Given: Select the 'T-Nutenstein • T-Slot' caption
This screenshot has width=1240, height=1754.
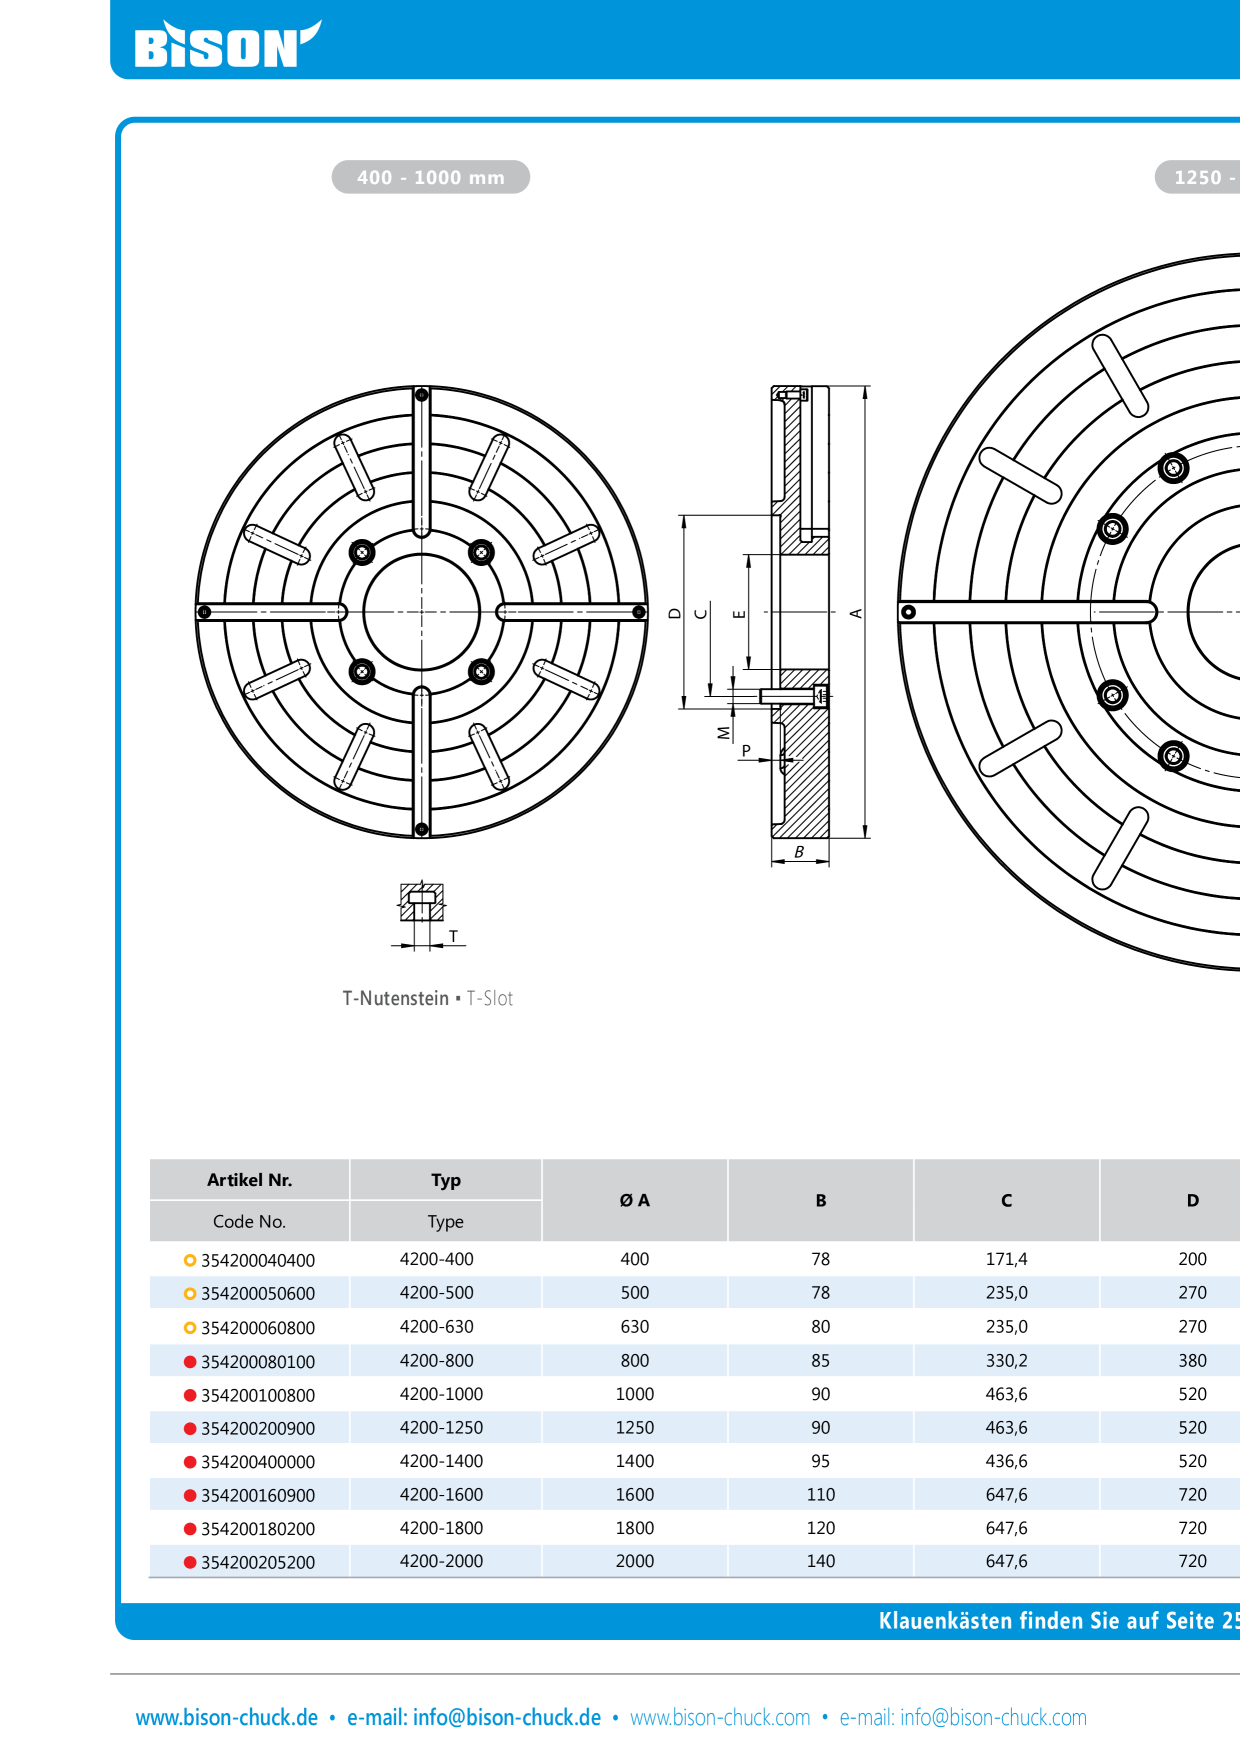Looking at the screenshot, I should pyautogui.click(x=428, y=998).
